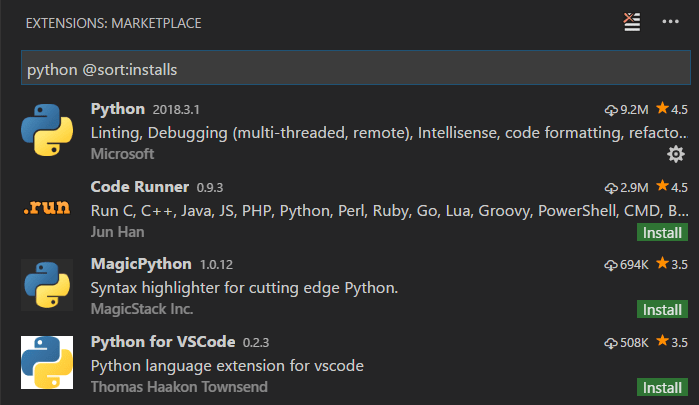Click the MagicPython extension logo
This screenshot has height=405, width=699.
click(47, 285)
